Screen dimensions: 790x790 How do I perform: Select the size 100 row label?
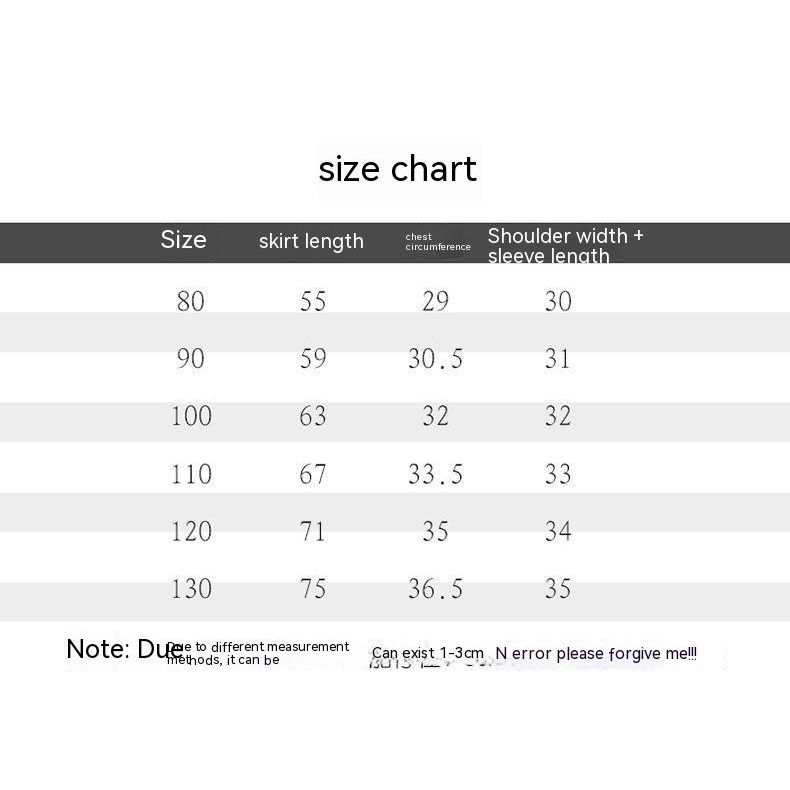(191, 416)
